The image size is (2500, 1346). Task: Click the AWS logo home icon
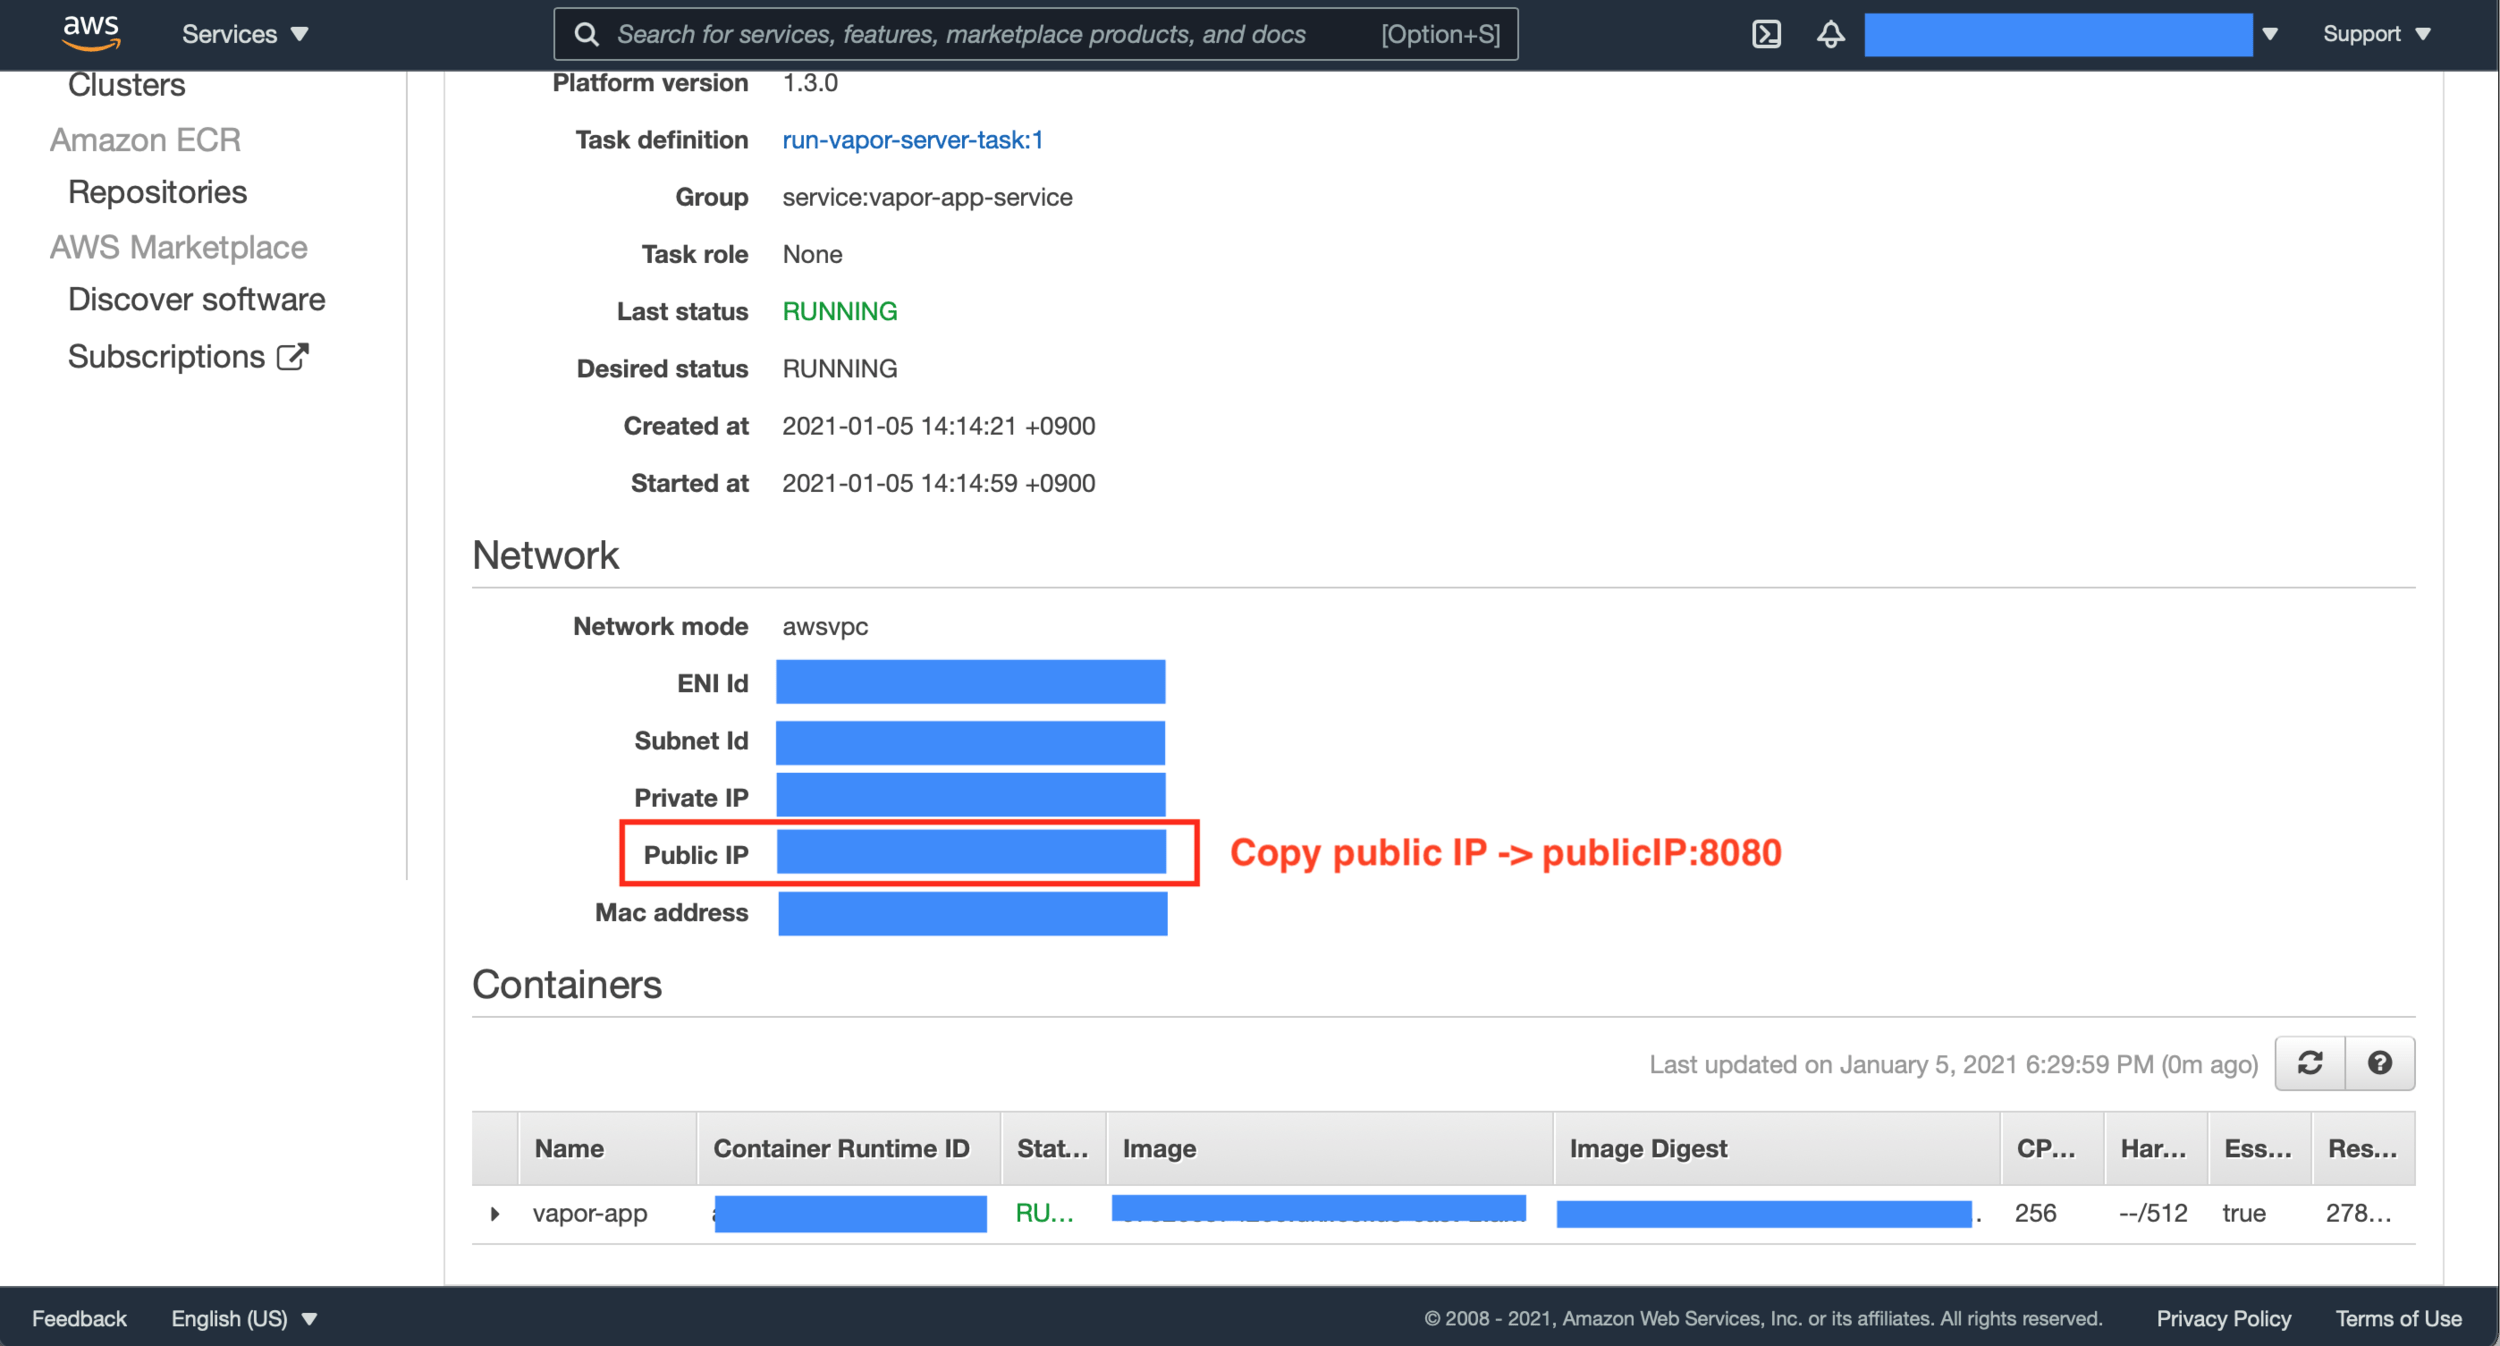(91, 32)
